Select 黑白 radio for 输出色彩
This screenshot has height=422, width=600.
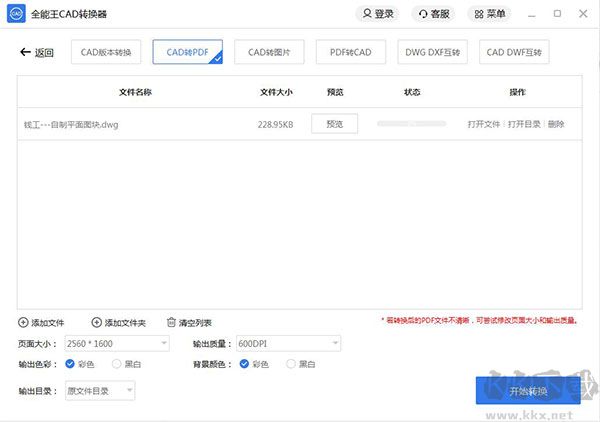pyautogui.click(x=116, y=363)
